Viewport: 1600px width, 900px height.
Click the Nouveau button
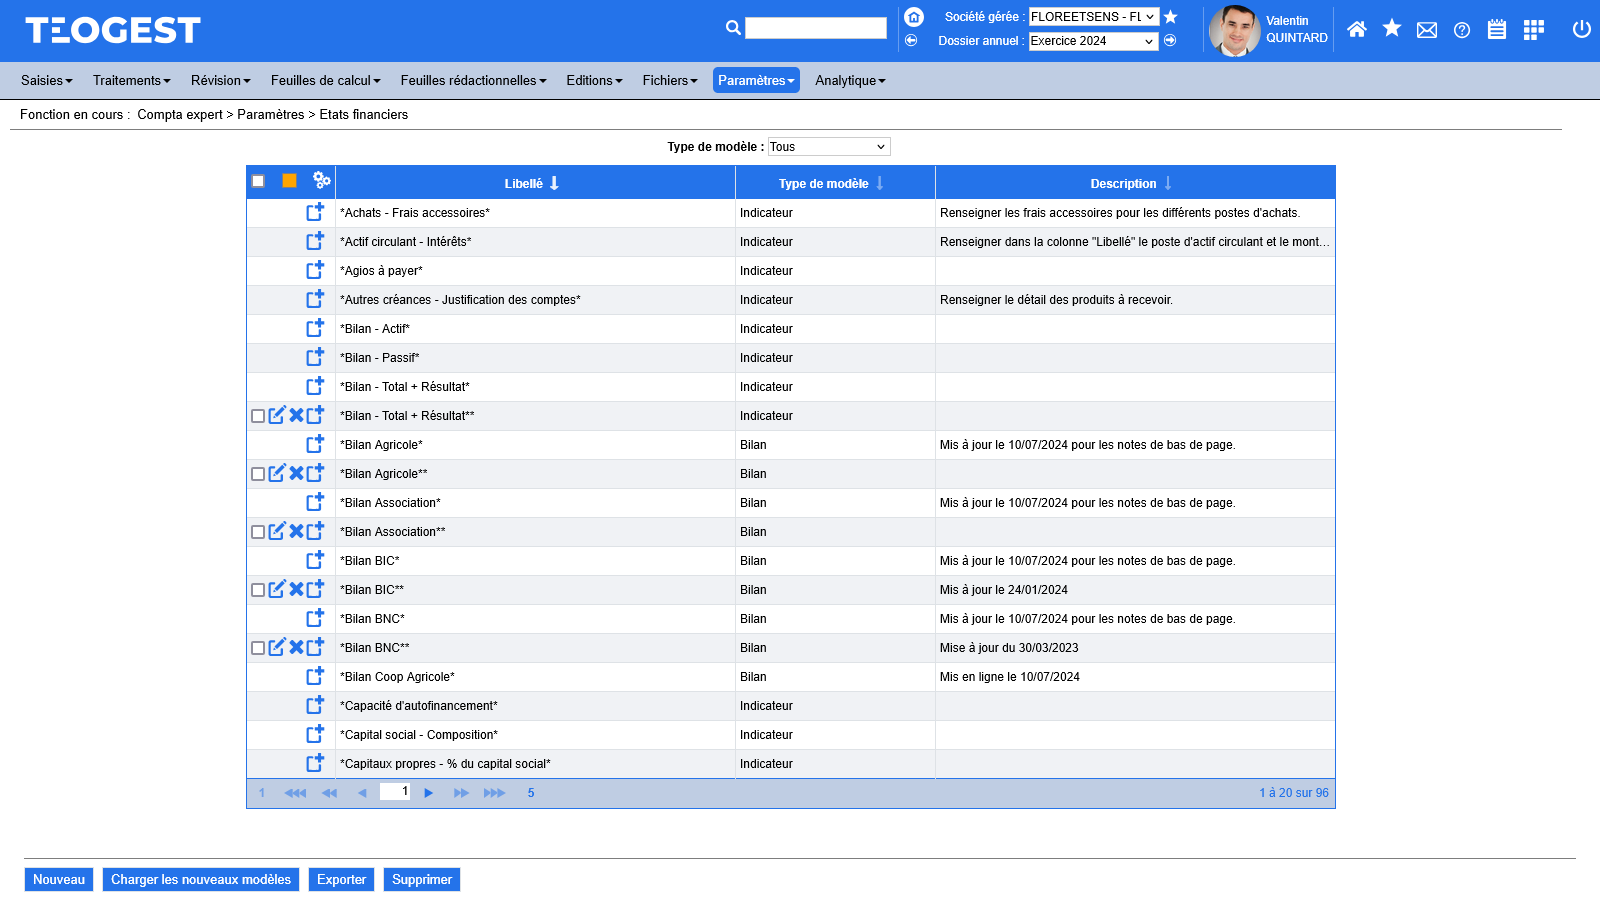[59, 879]
